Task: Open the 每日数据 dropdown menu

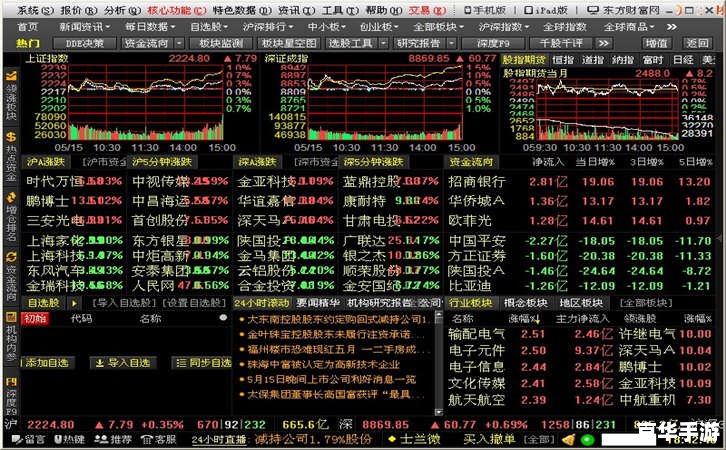Action: click(x=150, y=27)
